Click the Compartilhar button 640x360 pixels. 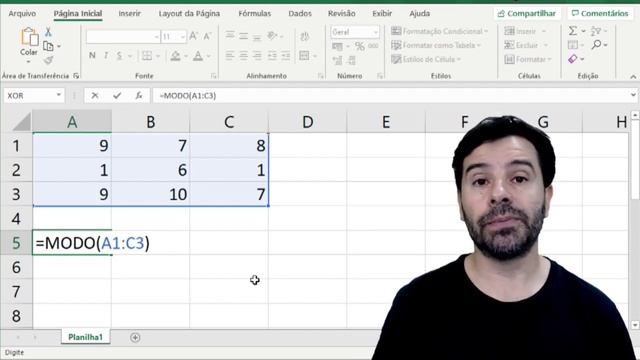coord(527,13)
